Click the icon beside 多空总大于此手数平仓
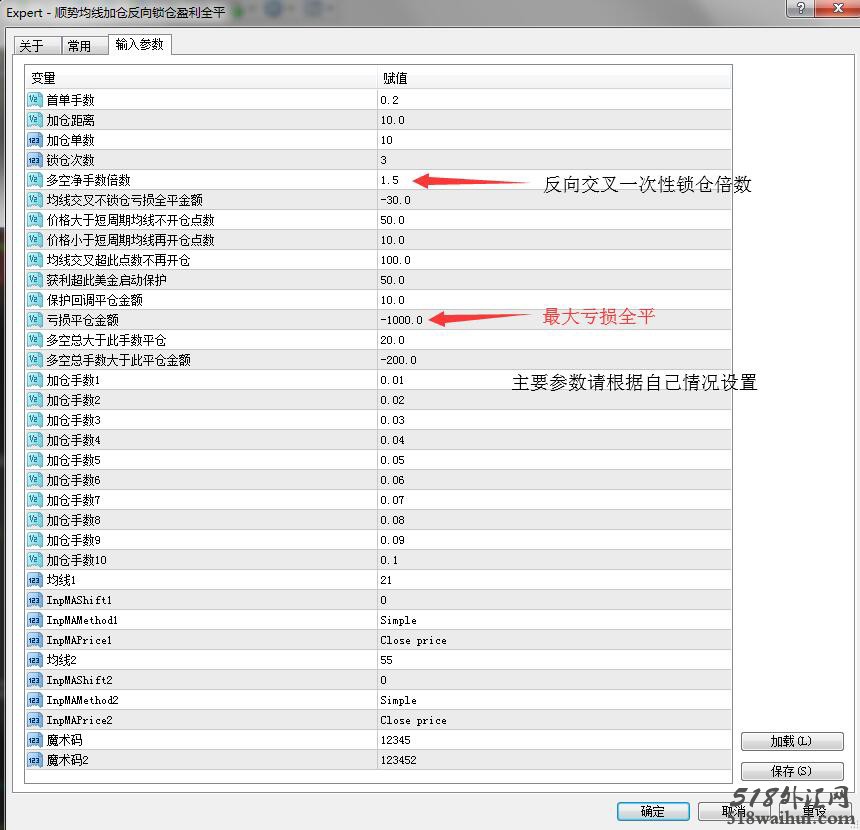 pyautogui.click(x=34, y=340)
